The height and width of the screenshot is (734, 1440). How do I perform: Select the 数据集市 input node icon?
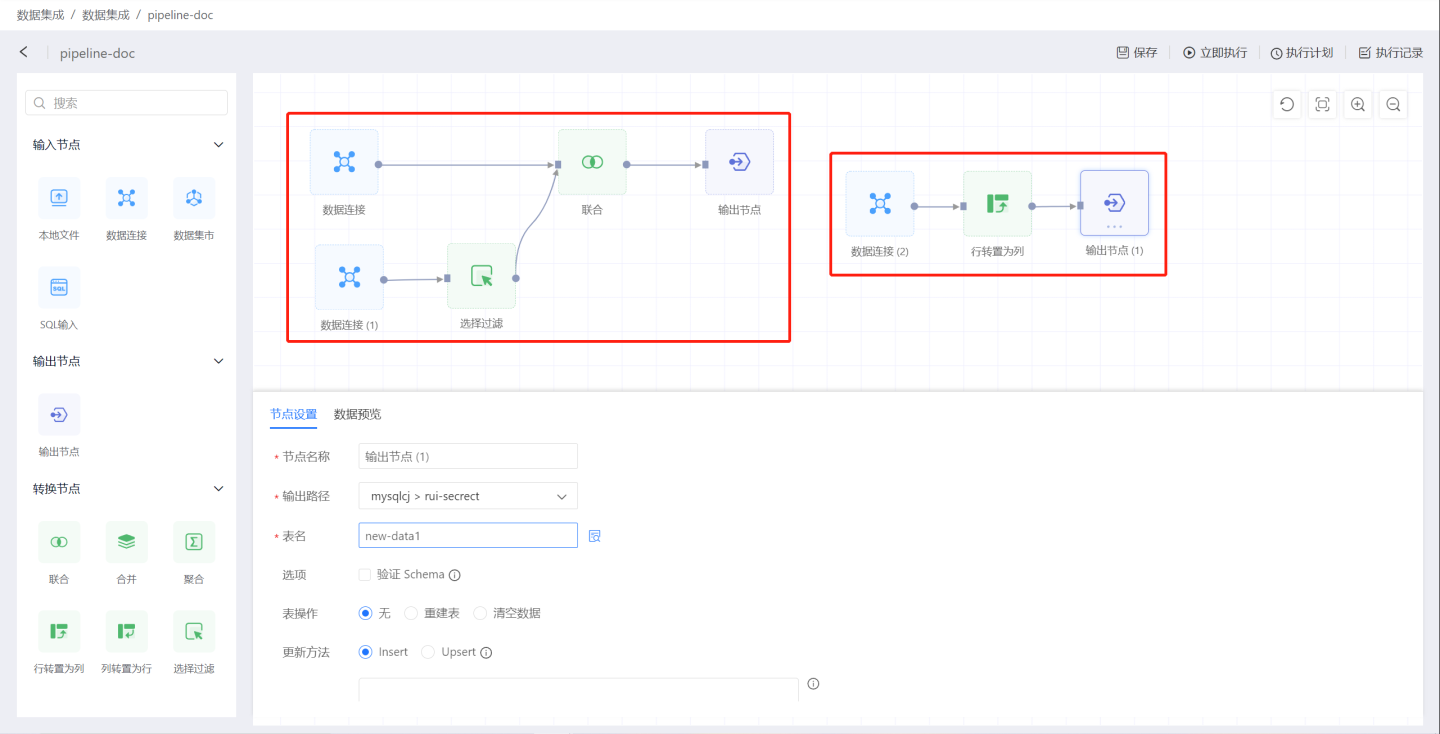point(194,198)
